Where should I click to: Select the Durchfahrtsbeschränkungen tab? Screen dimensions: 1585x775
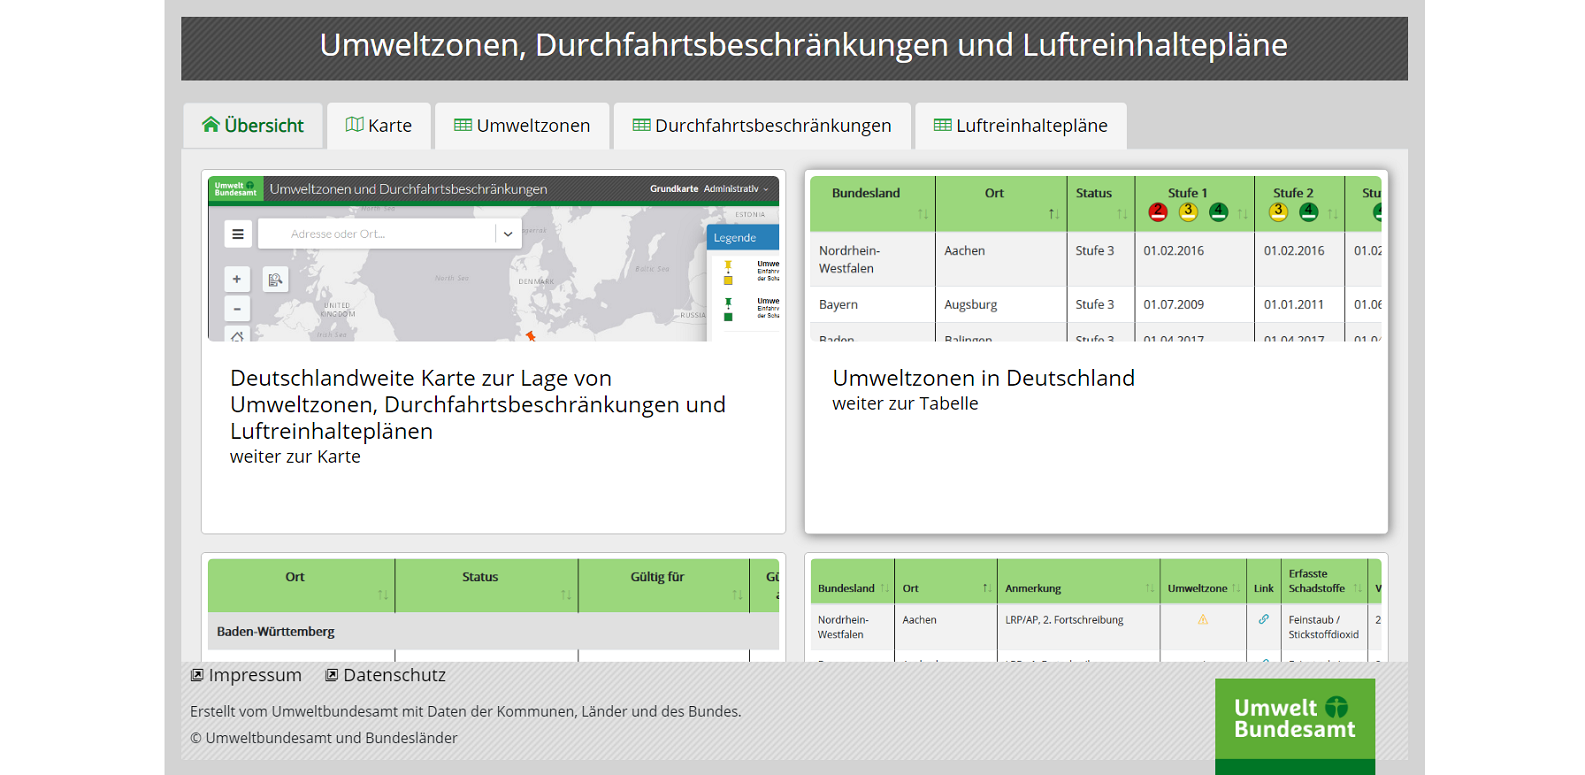point(762,126)
